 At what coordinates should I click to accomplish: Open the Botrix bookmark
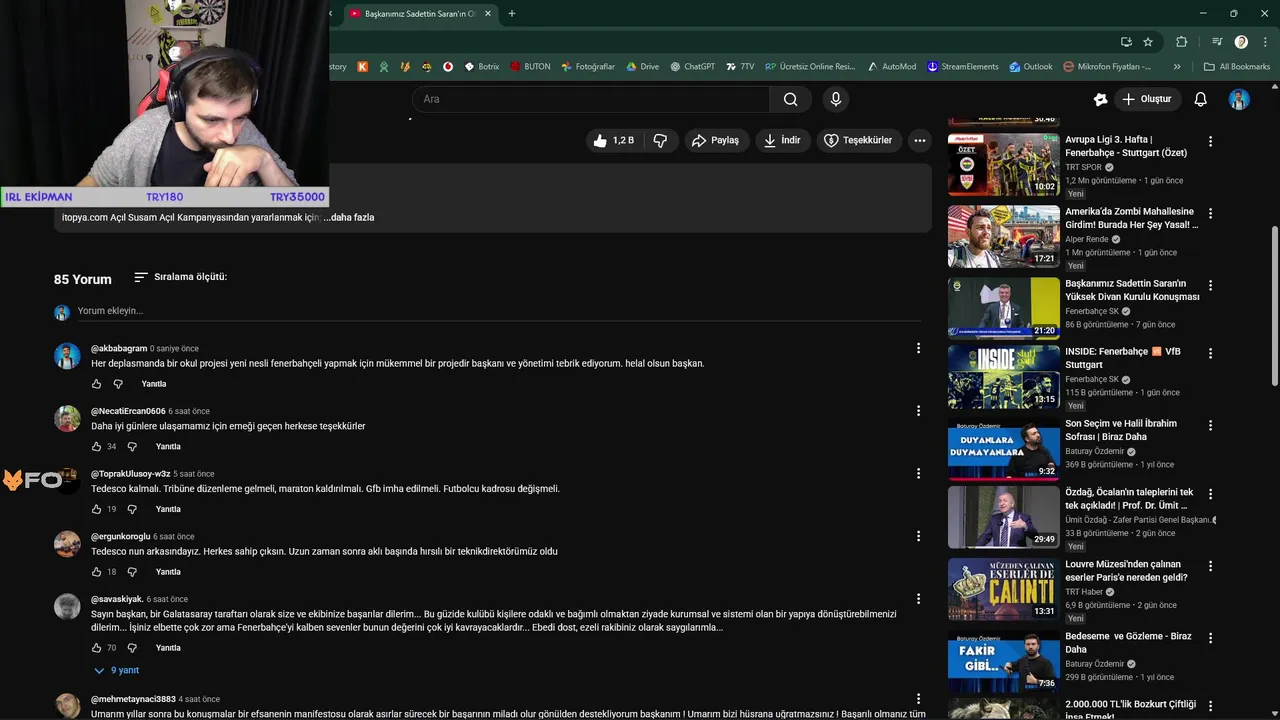[x=481, y=67]
